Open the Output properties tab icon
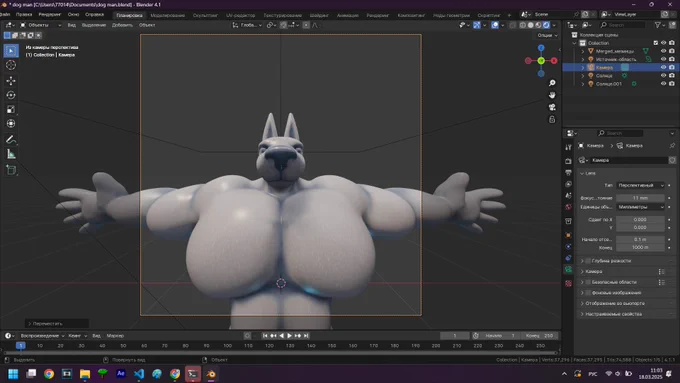This screenshot has height=383, width=680. click(x=568, y=173)
